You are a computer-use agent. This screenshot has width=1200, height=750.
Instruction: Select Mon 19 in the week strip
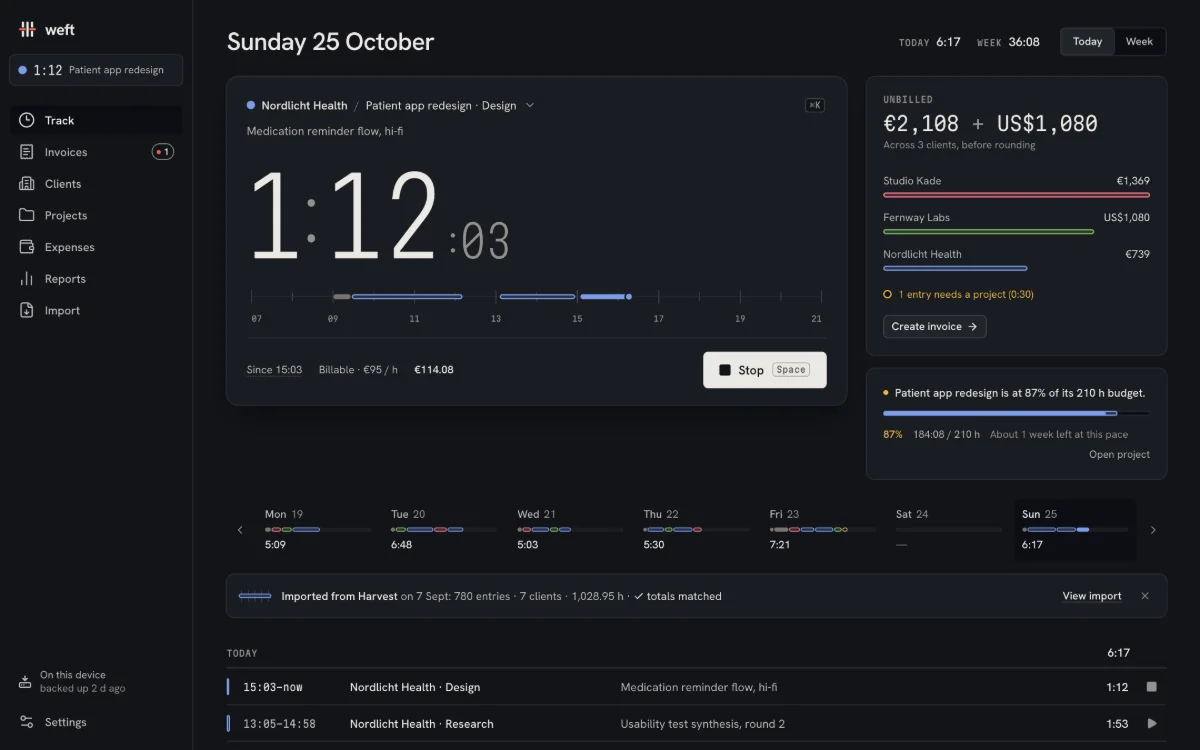[x=317, y=529]
